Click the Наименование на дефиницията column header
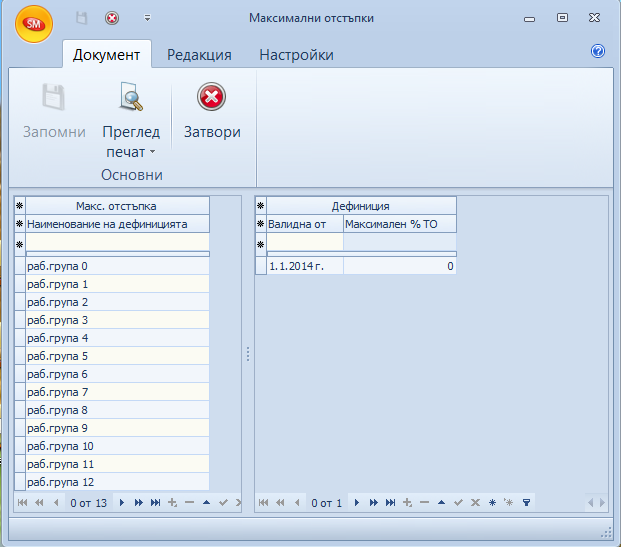 tap(118, 224)
